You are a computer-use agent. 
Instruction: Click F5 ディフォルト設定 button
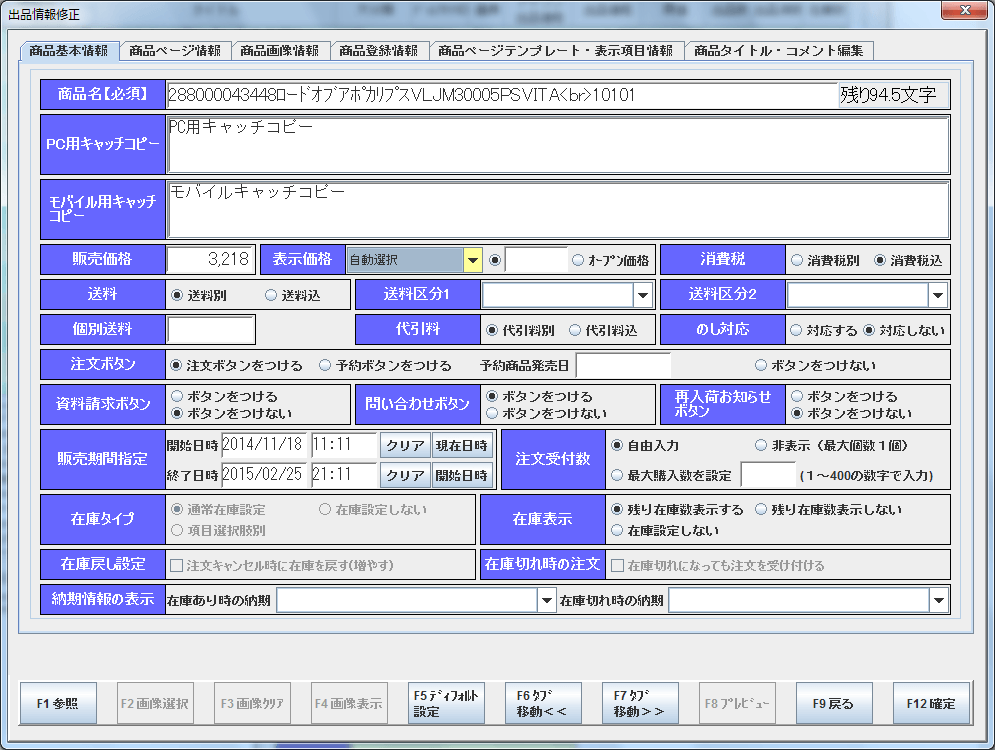445,704
